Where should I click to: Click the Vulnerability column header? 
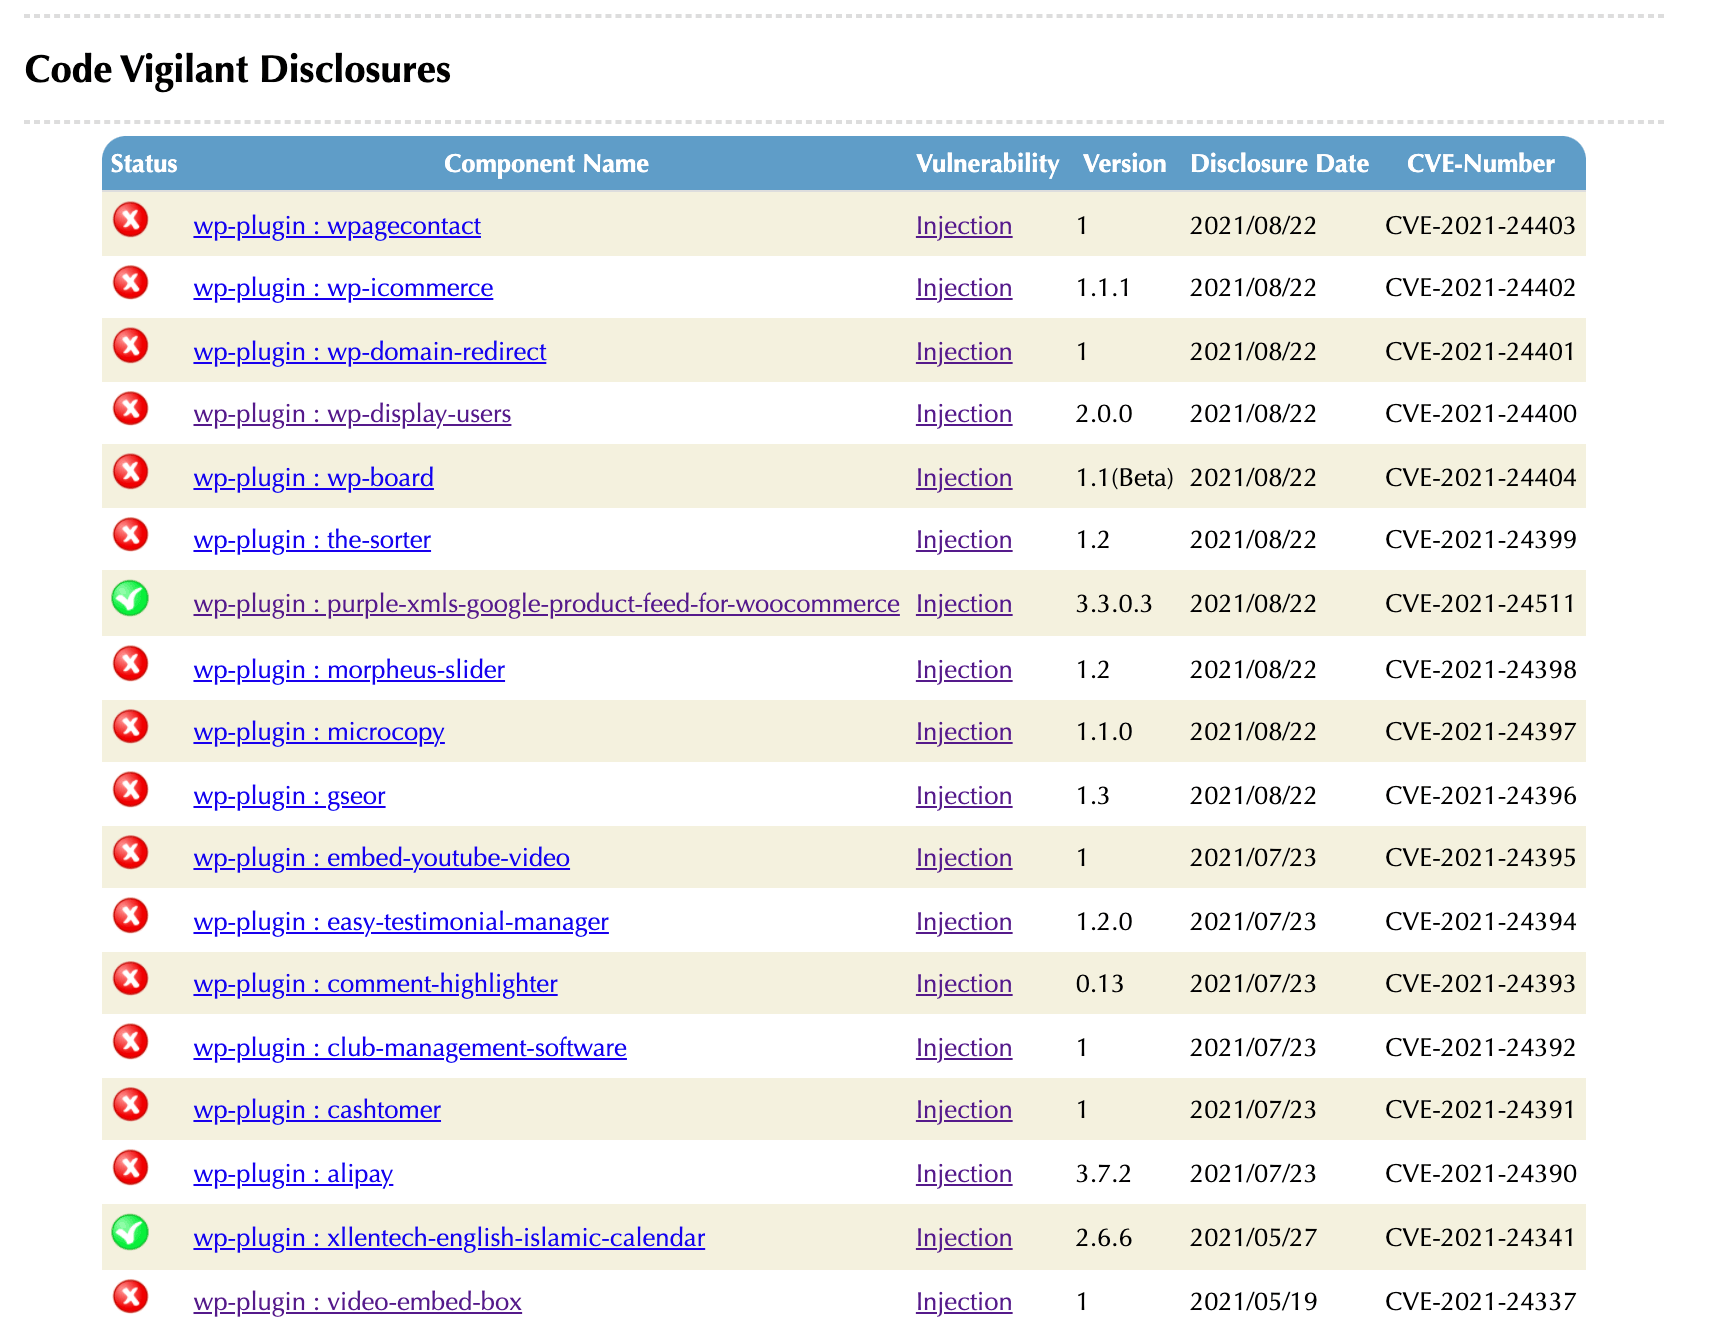987,164
